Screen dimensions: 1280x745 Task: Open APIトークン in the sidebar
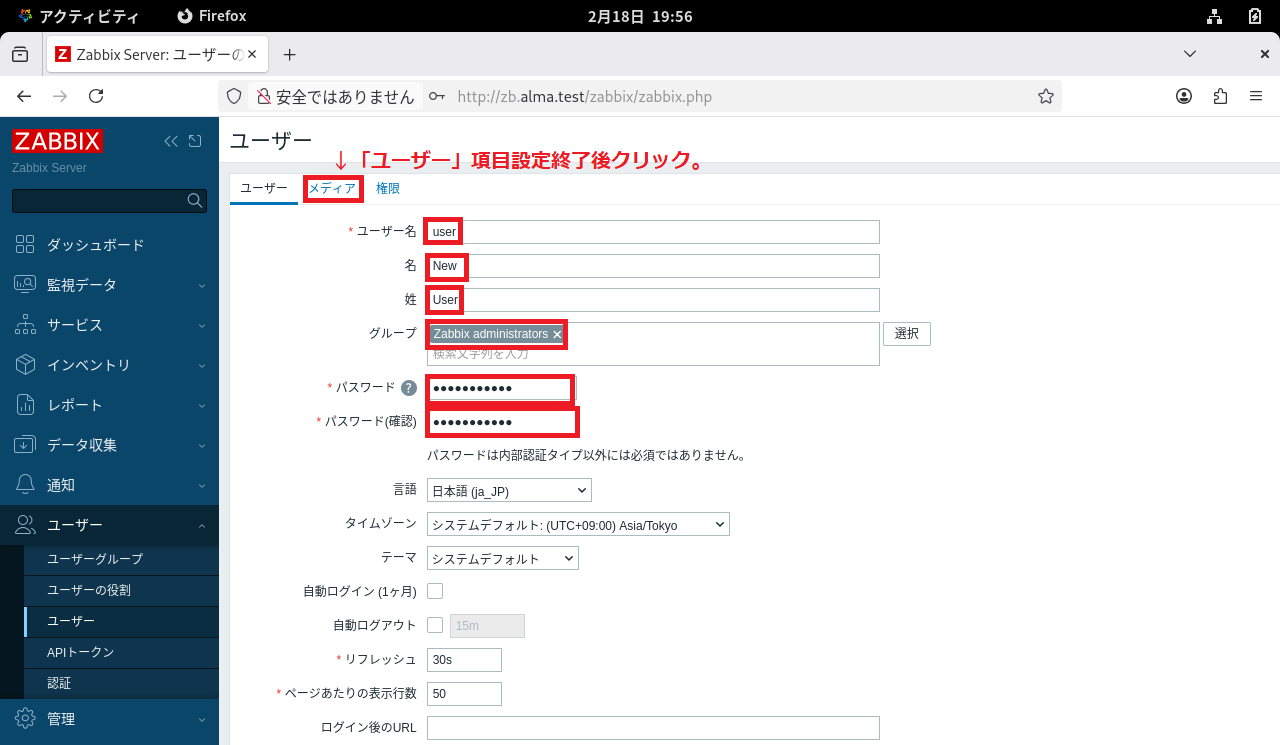[81, 652]
